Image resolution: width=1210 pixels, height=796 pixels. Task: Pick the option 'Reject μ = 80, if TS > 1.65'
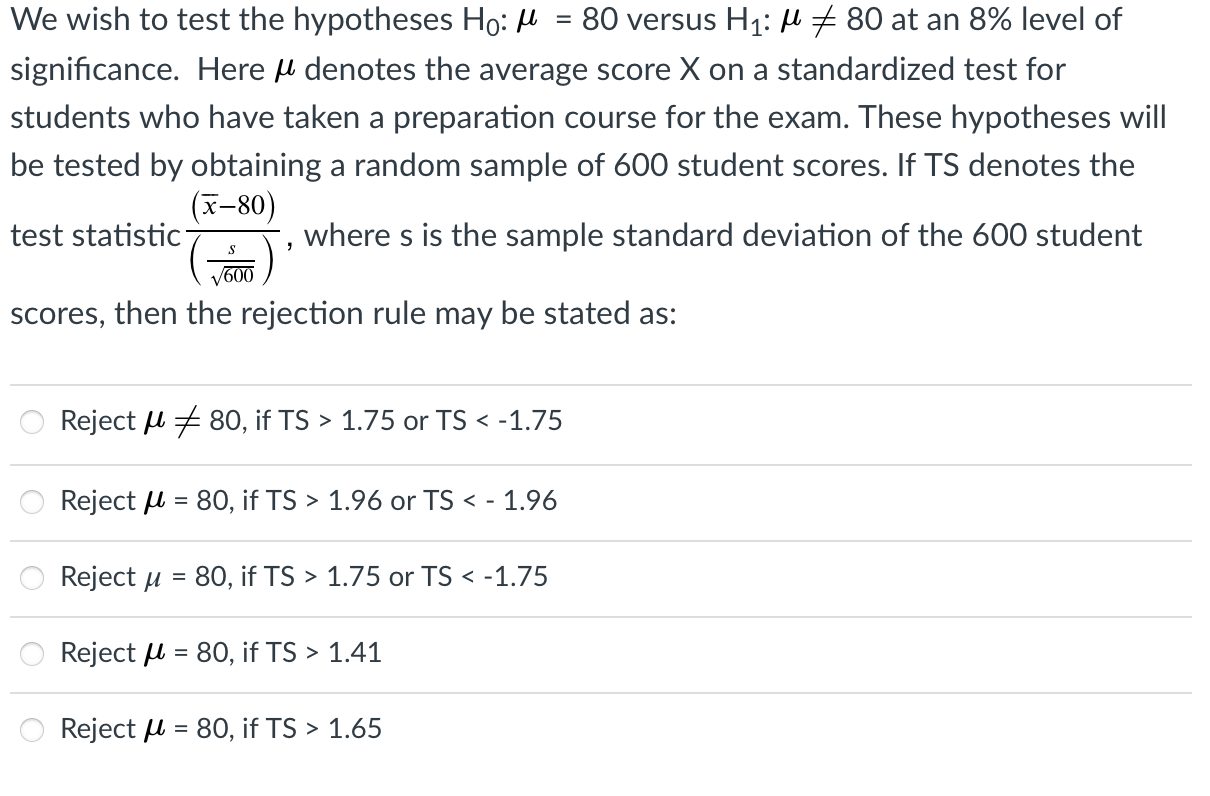[x=221, y=728]
